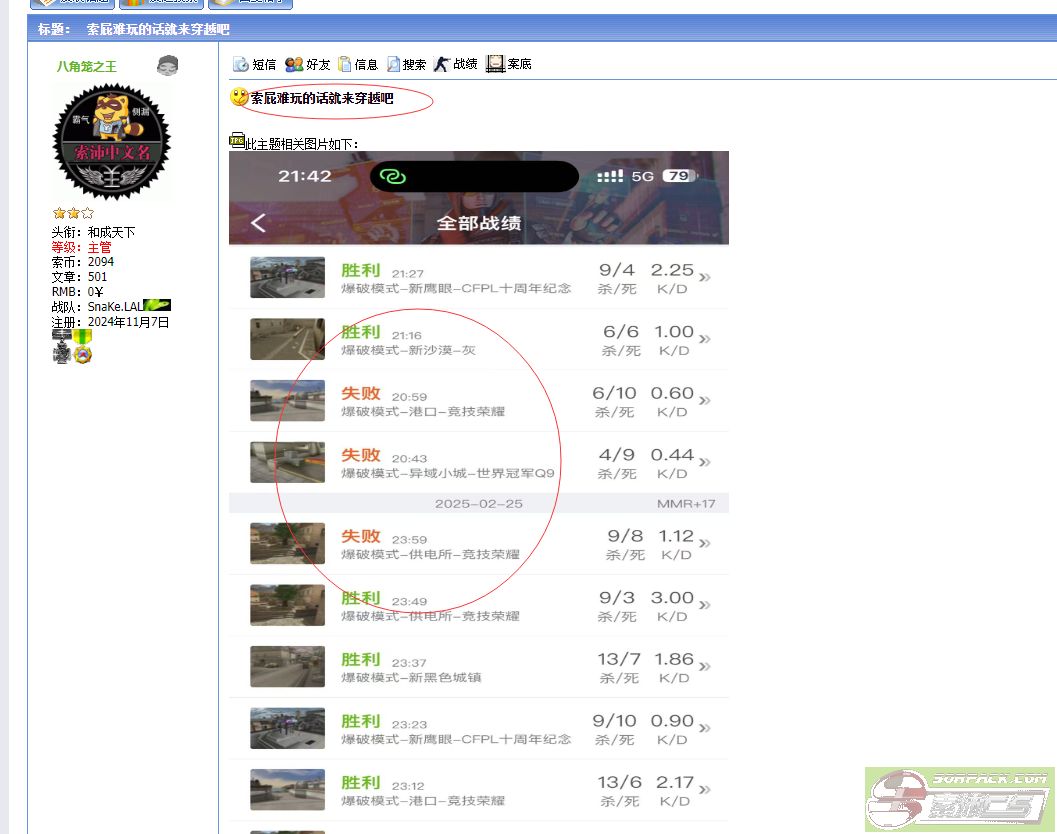
Task: Expand the 13/7 1.86 K/D match arrow
Action: tap(705, 666)
